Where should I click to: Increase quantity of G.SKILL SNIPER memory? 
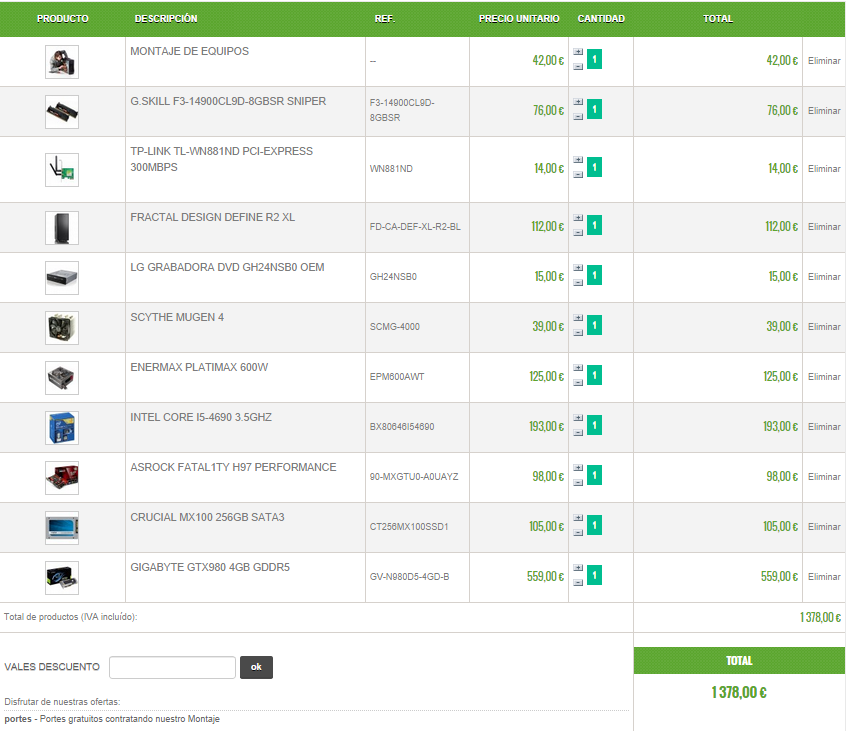coord(578,102)
